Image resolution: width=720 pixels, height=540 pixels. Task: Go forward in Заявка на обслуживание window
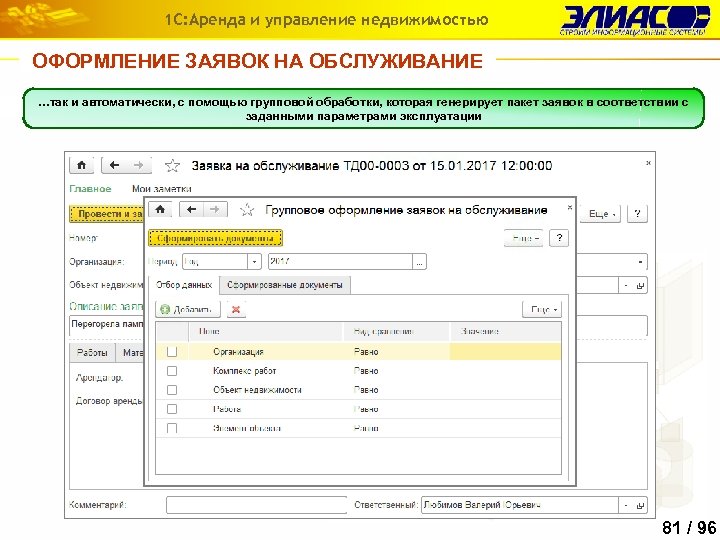pyautogui.click(x=139, y=165)
